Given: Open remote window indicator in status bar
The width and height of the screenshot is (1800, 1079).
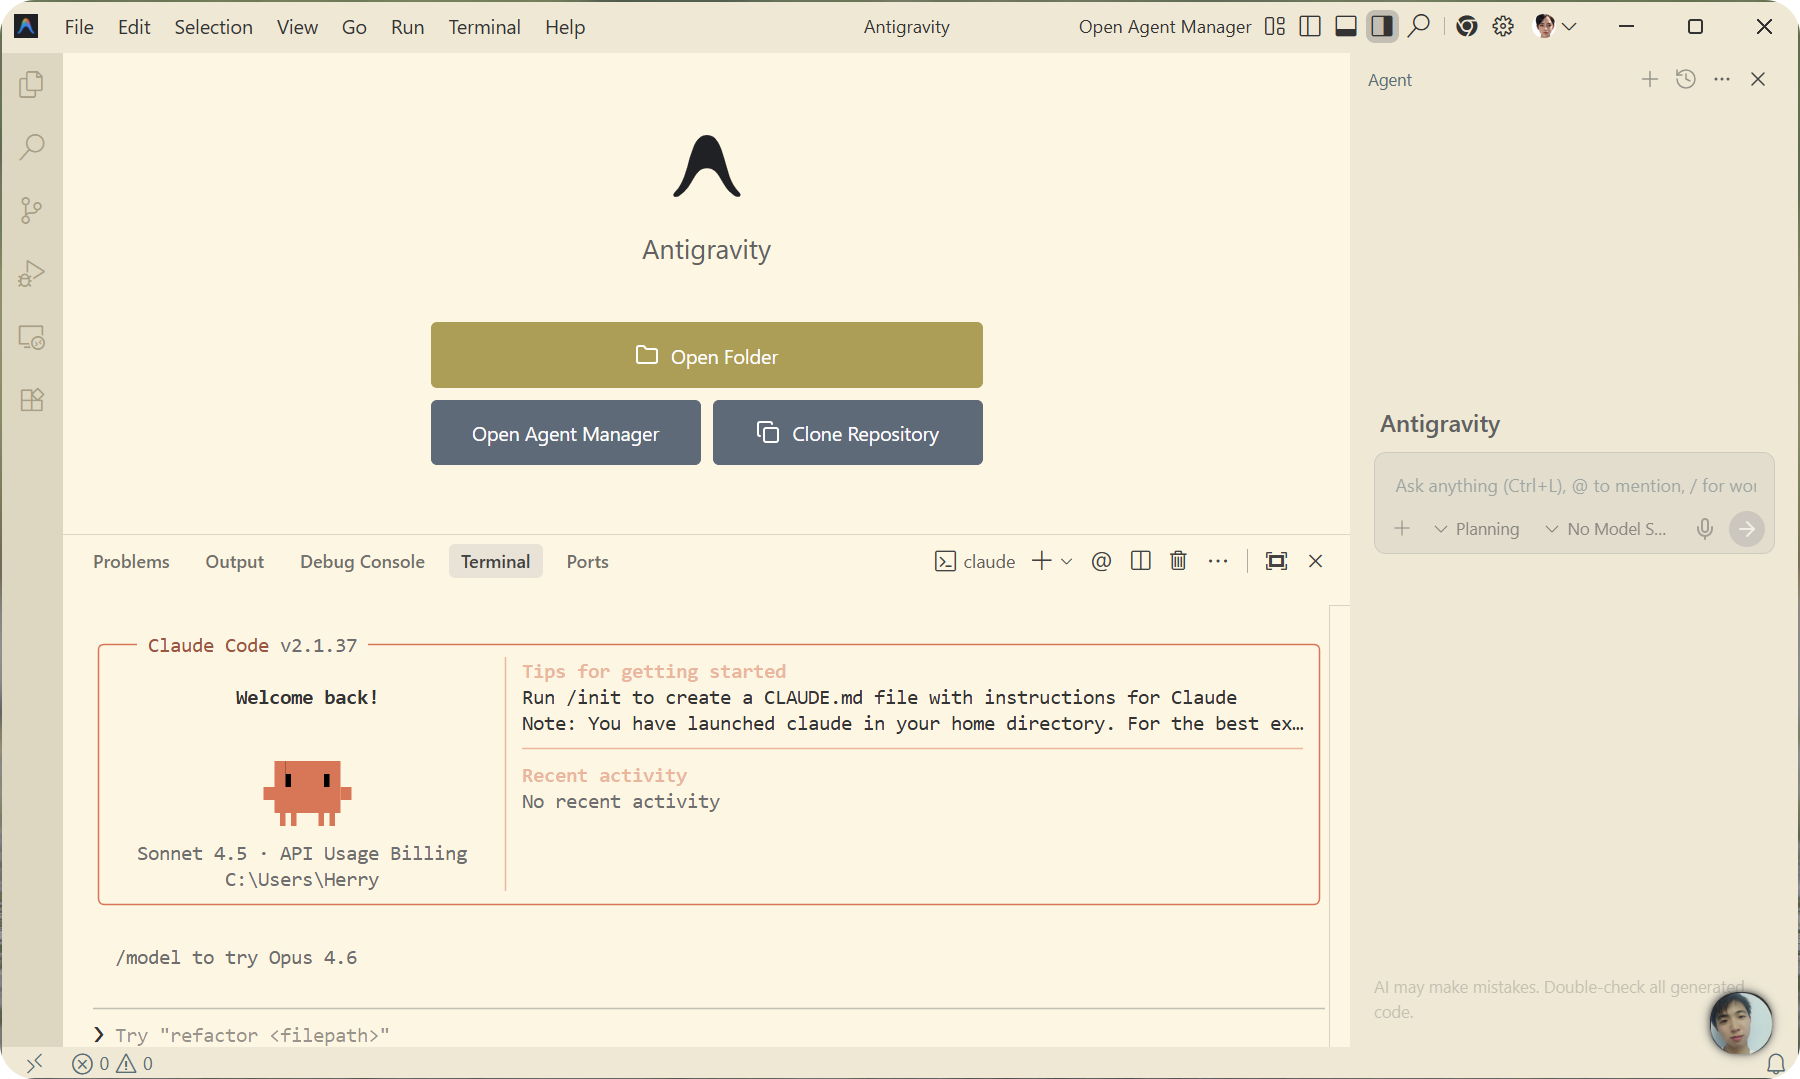Looking at the screenshot, I should tap(34, 1063).
